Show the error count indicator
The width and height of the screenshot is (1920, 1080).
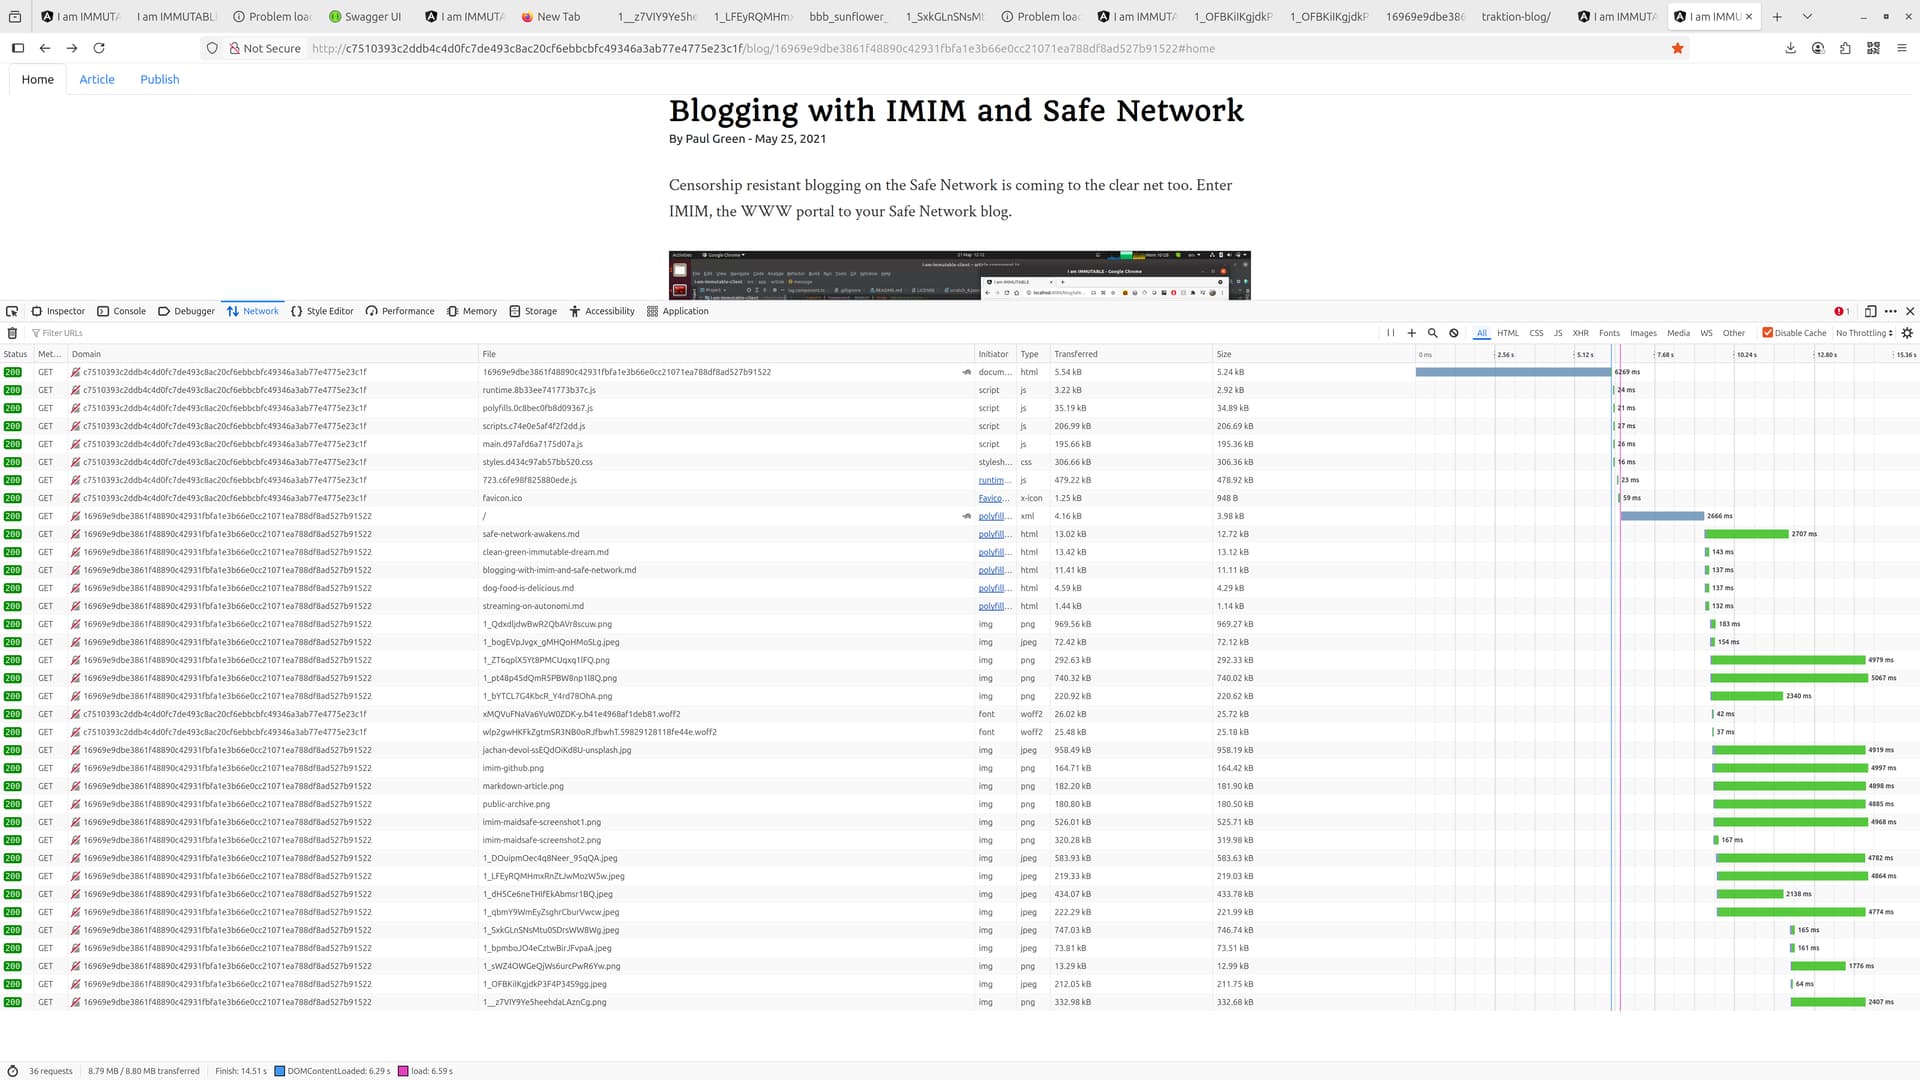1841,311
